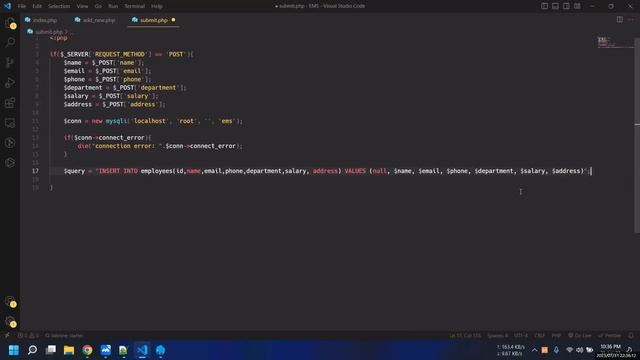Viewport: 640px width, 360px height.
Task: Switch to the index.php tab
Action: point(41,20)
